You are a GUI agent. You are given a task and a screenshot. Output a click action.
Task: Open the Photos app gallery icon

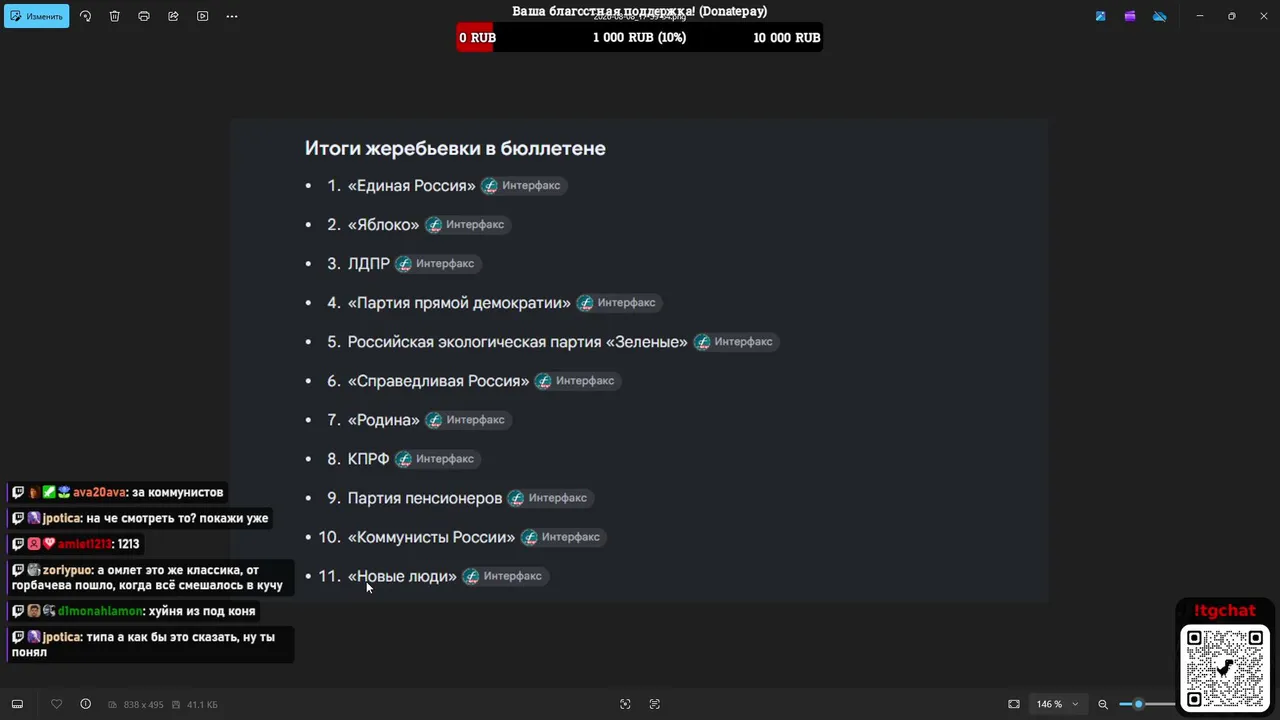(x=1101, y=16)
